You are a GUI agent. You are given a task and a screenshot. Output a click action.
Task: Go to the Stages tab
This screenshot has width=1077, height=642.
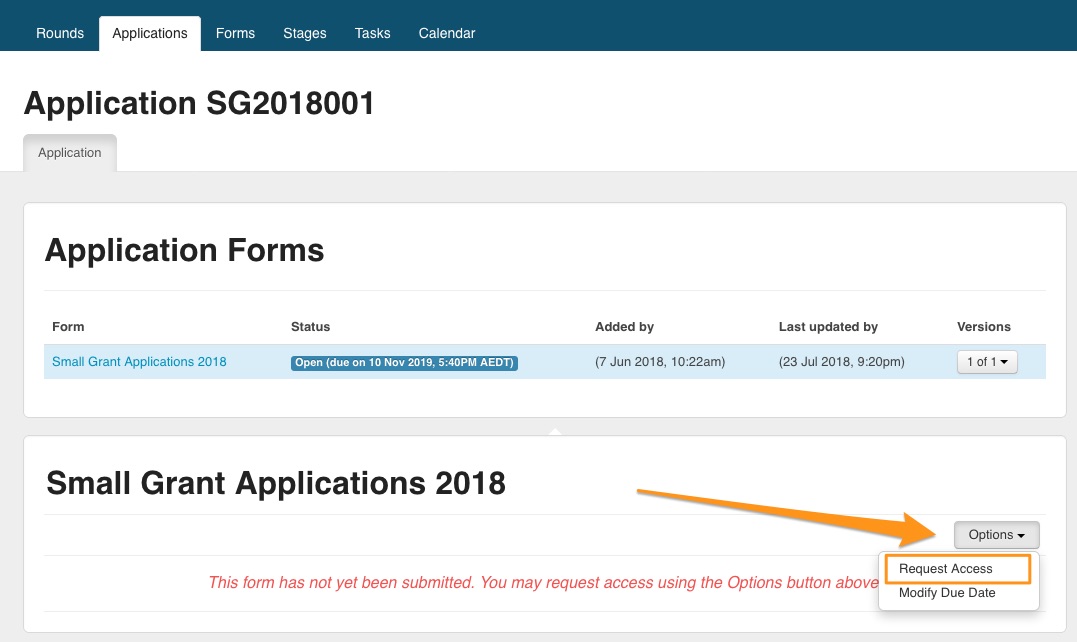(x=304, y=33)
